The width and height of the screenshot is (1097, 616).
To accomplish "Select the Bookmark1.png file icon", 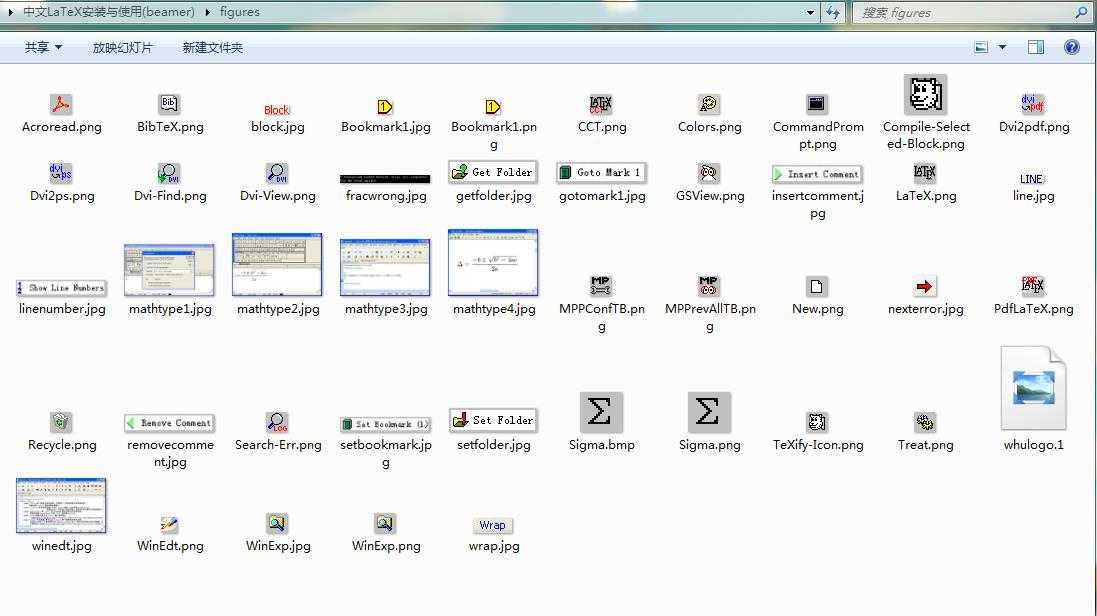I will pyautogui.click(x=493, y=107).
